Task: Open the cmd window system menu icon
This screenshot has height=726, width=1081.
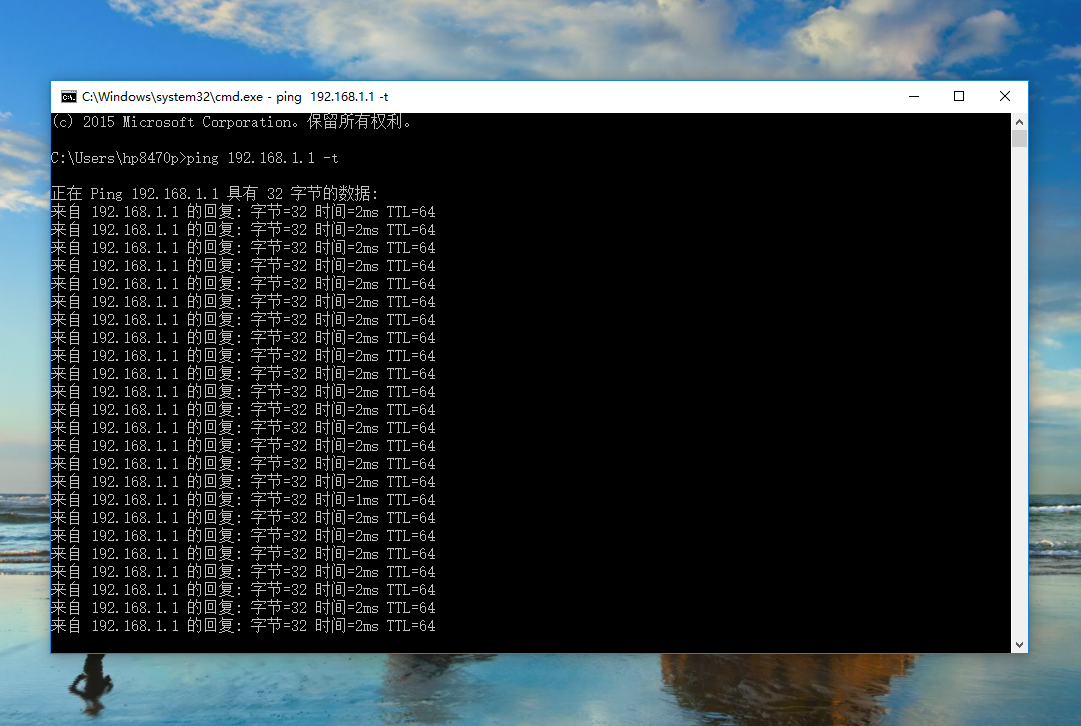Action: click(x=68, y=97)
